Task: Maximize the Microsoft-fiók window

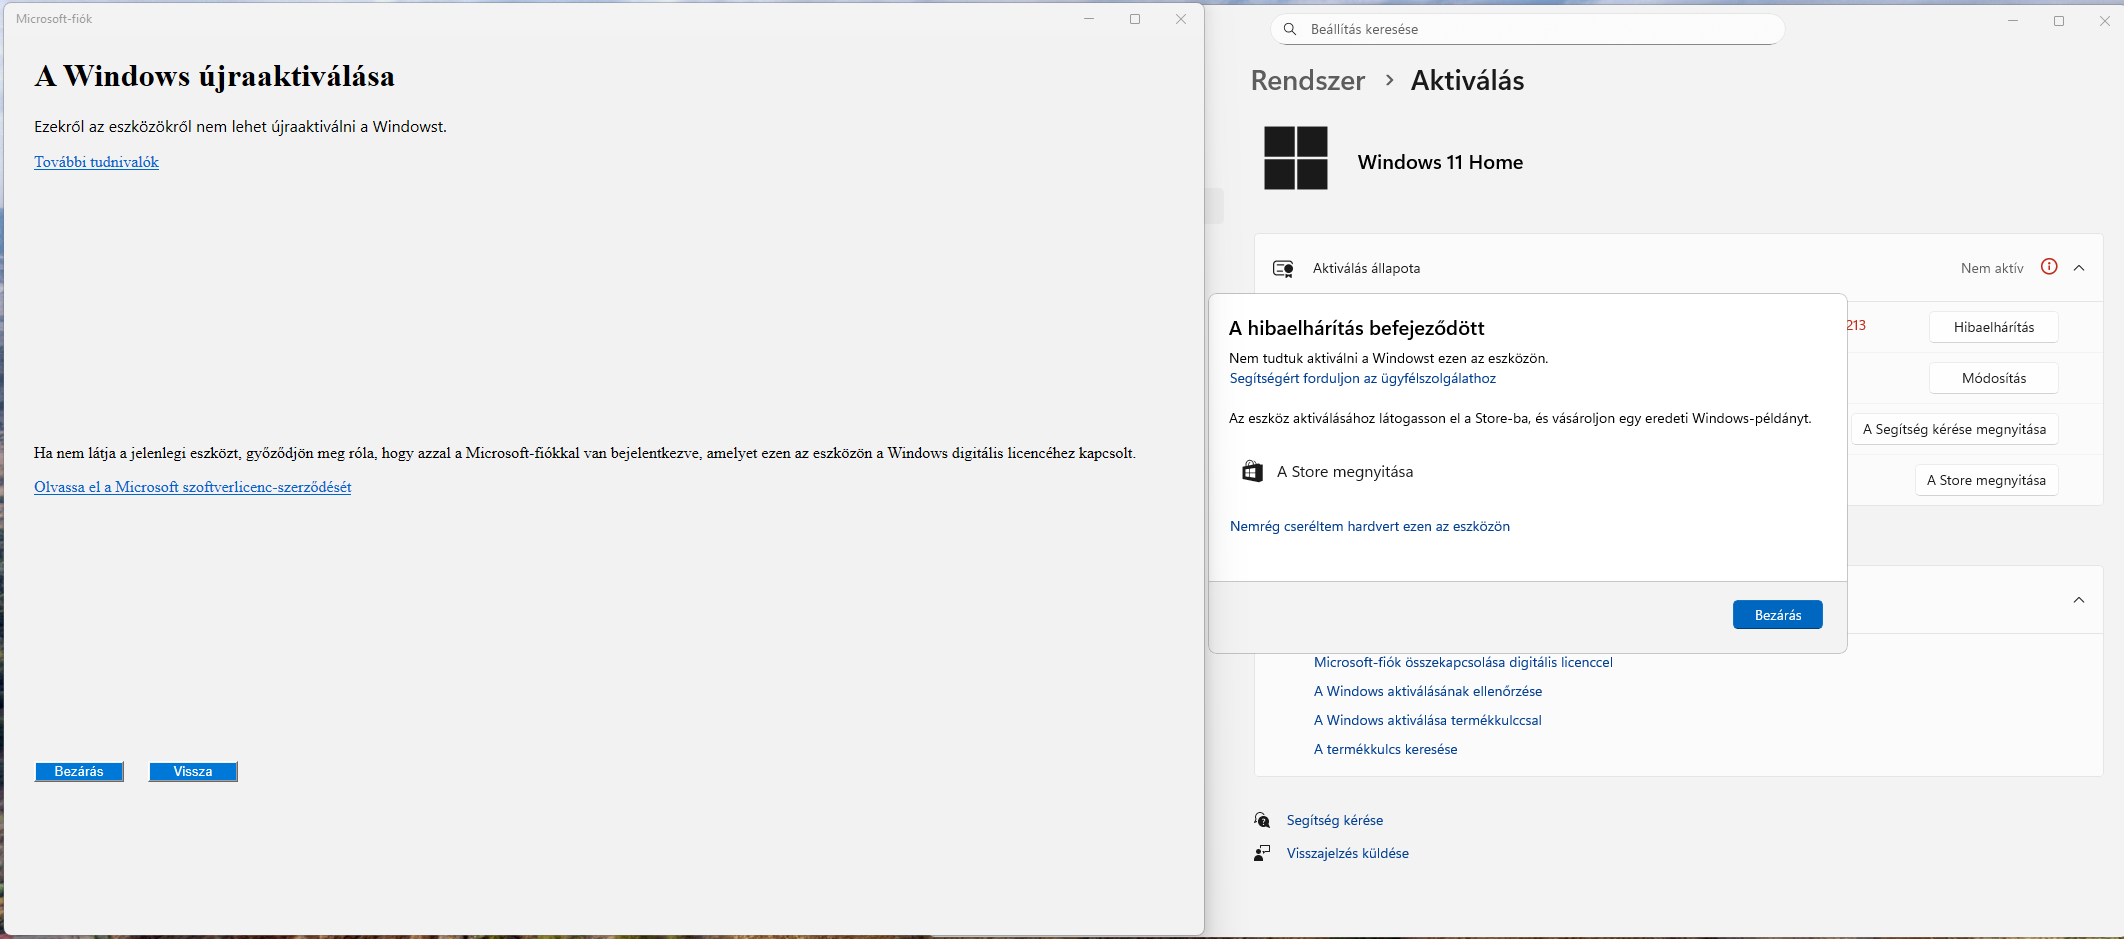Action: tap(1135, 19)
